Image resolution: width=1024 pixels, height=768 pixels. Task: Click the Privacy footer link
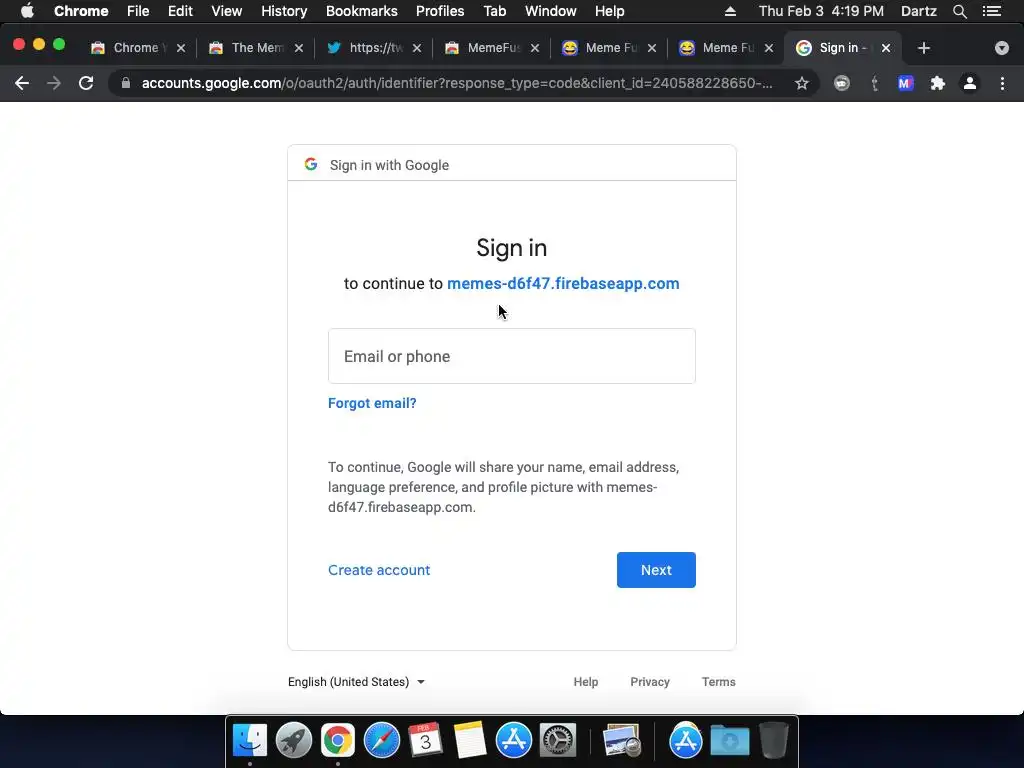click(x=650, y=682)
